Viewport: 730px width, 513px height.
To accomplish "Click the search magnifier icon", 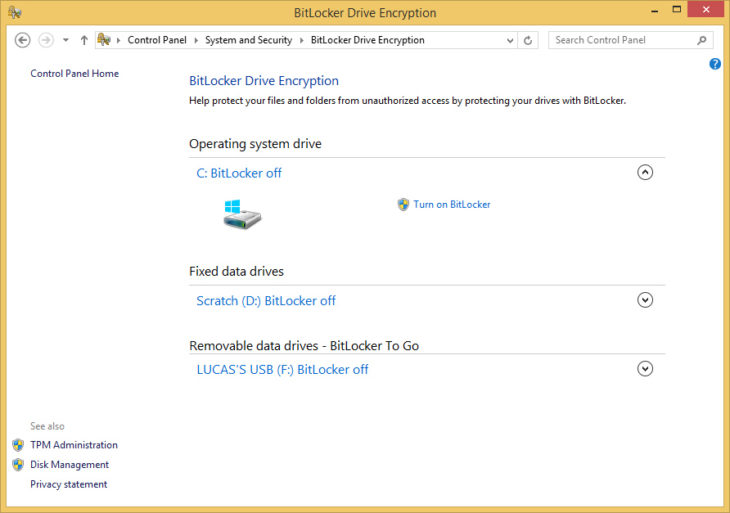I will pos(702,40).
